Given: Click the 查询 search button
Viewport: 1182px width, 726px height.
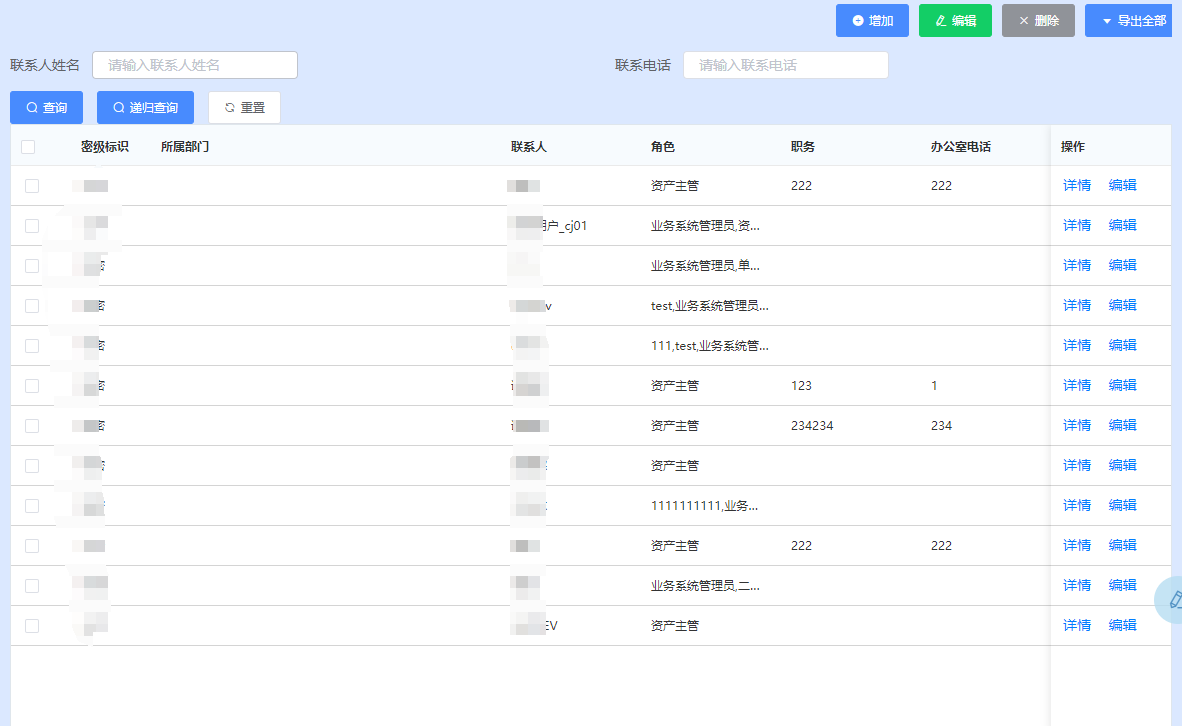Looking at the screenshot, I should pyautogui.click(x=46, y=108).
